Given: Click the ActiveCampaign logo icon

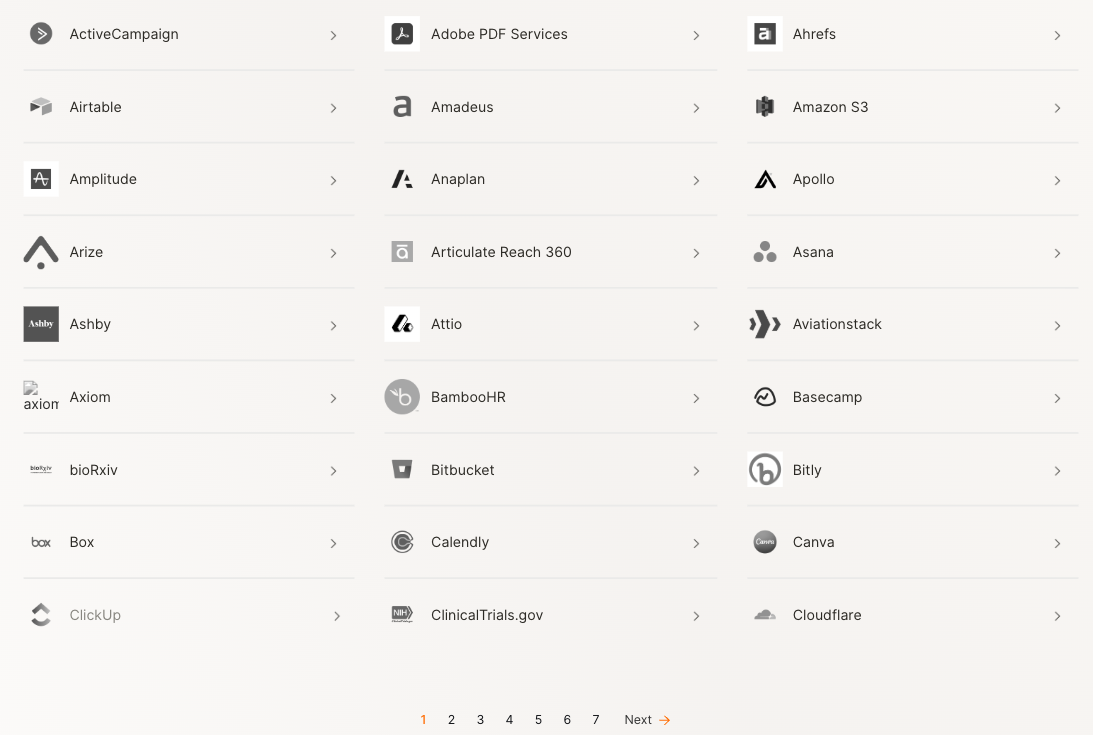Looking at the screenshot, I should [41, 33].
